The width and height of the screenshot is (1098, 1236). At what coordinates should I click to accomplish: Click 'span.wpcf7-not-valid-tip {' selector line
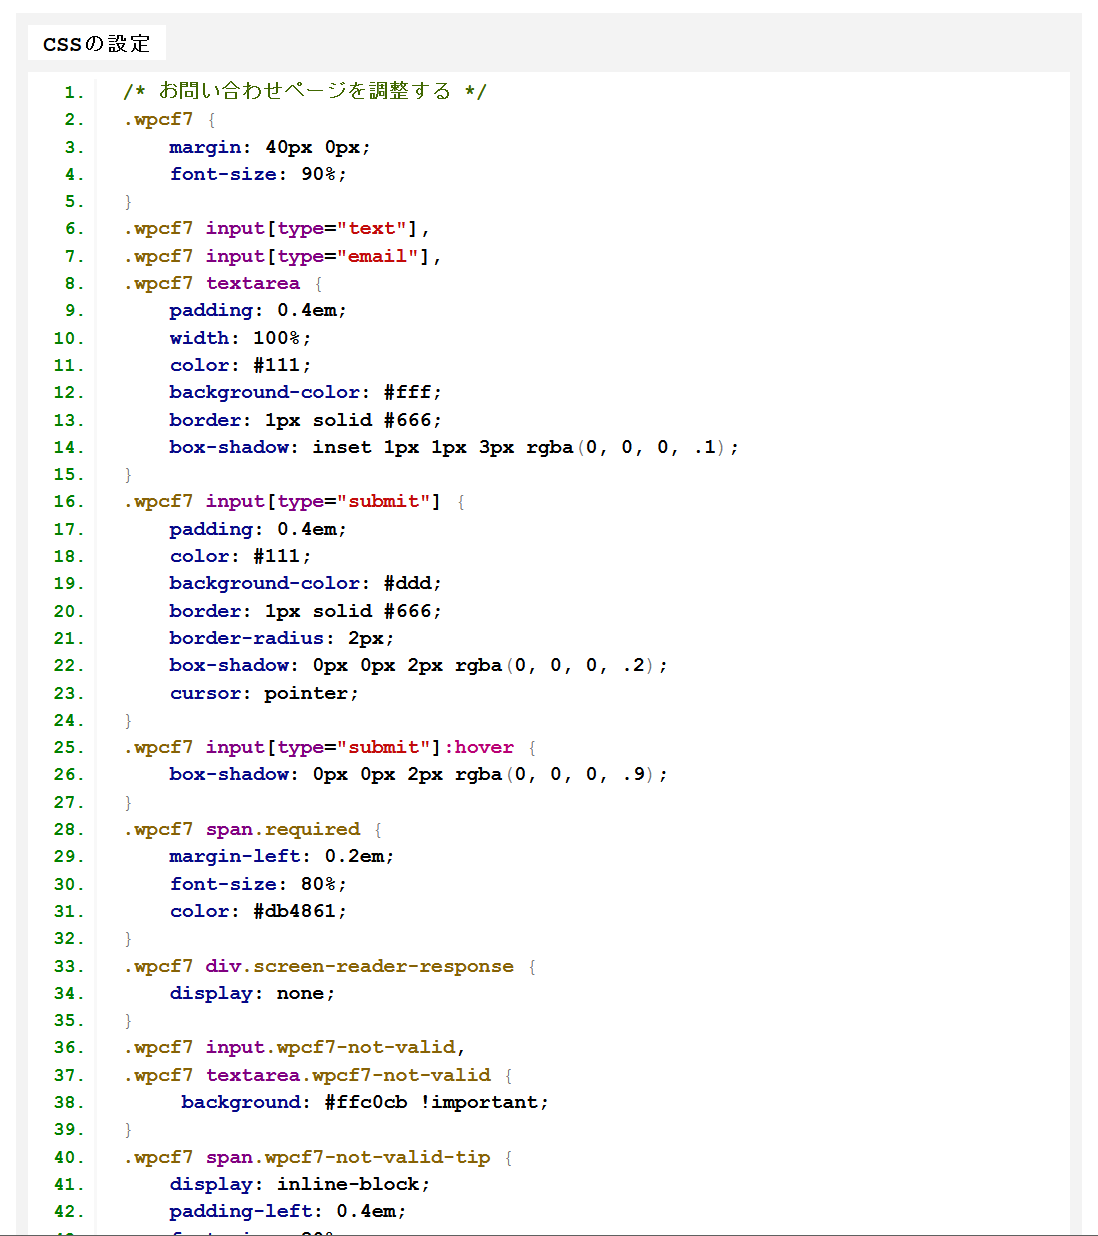tap(318, 1158)
